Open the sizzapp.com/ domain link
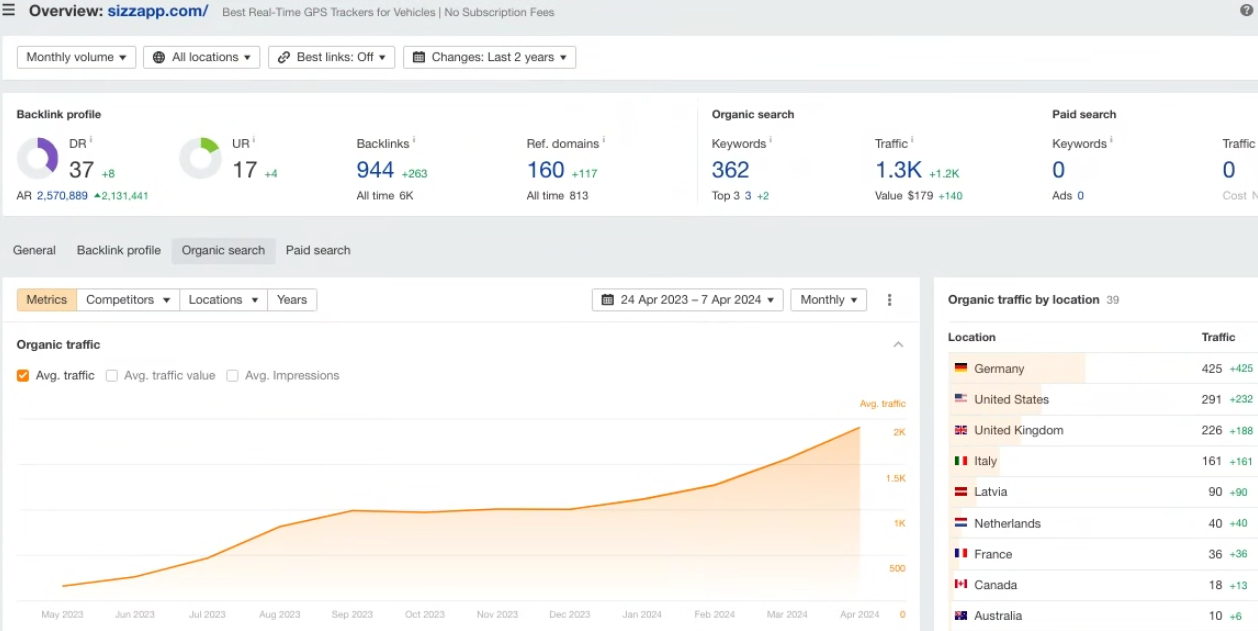The image size is (1258, 631). point(158,11)
